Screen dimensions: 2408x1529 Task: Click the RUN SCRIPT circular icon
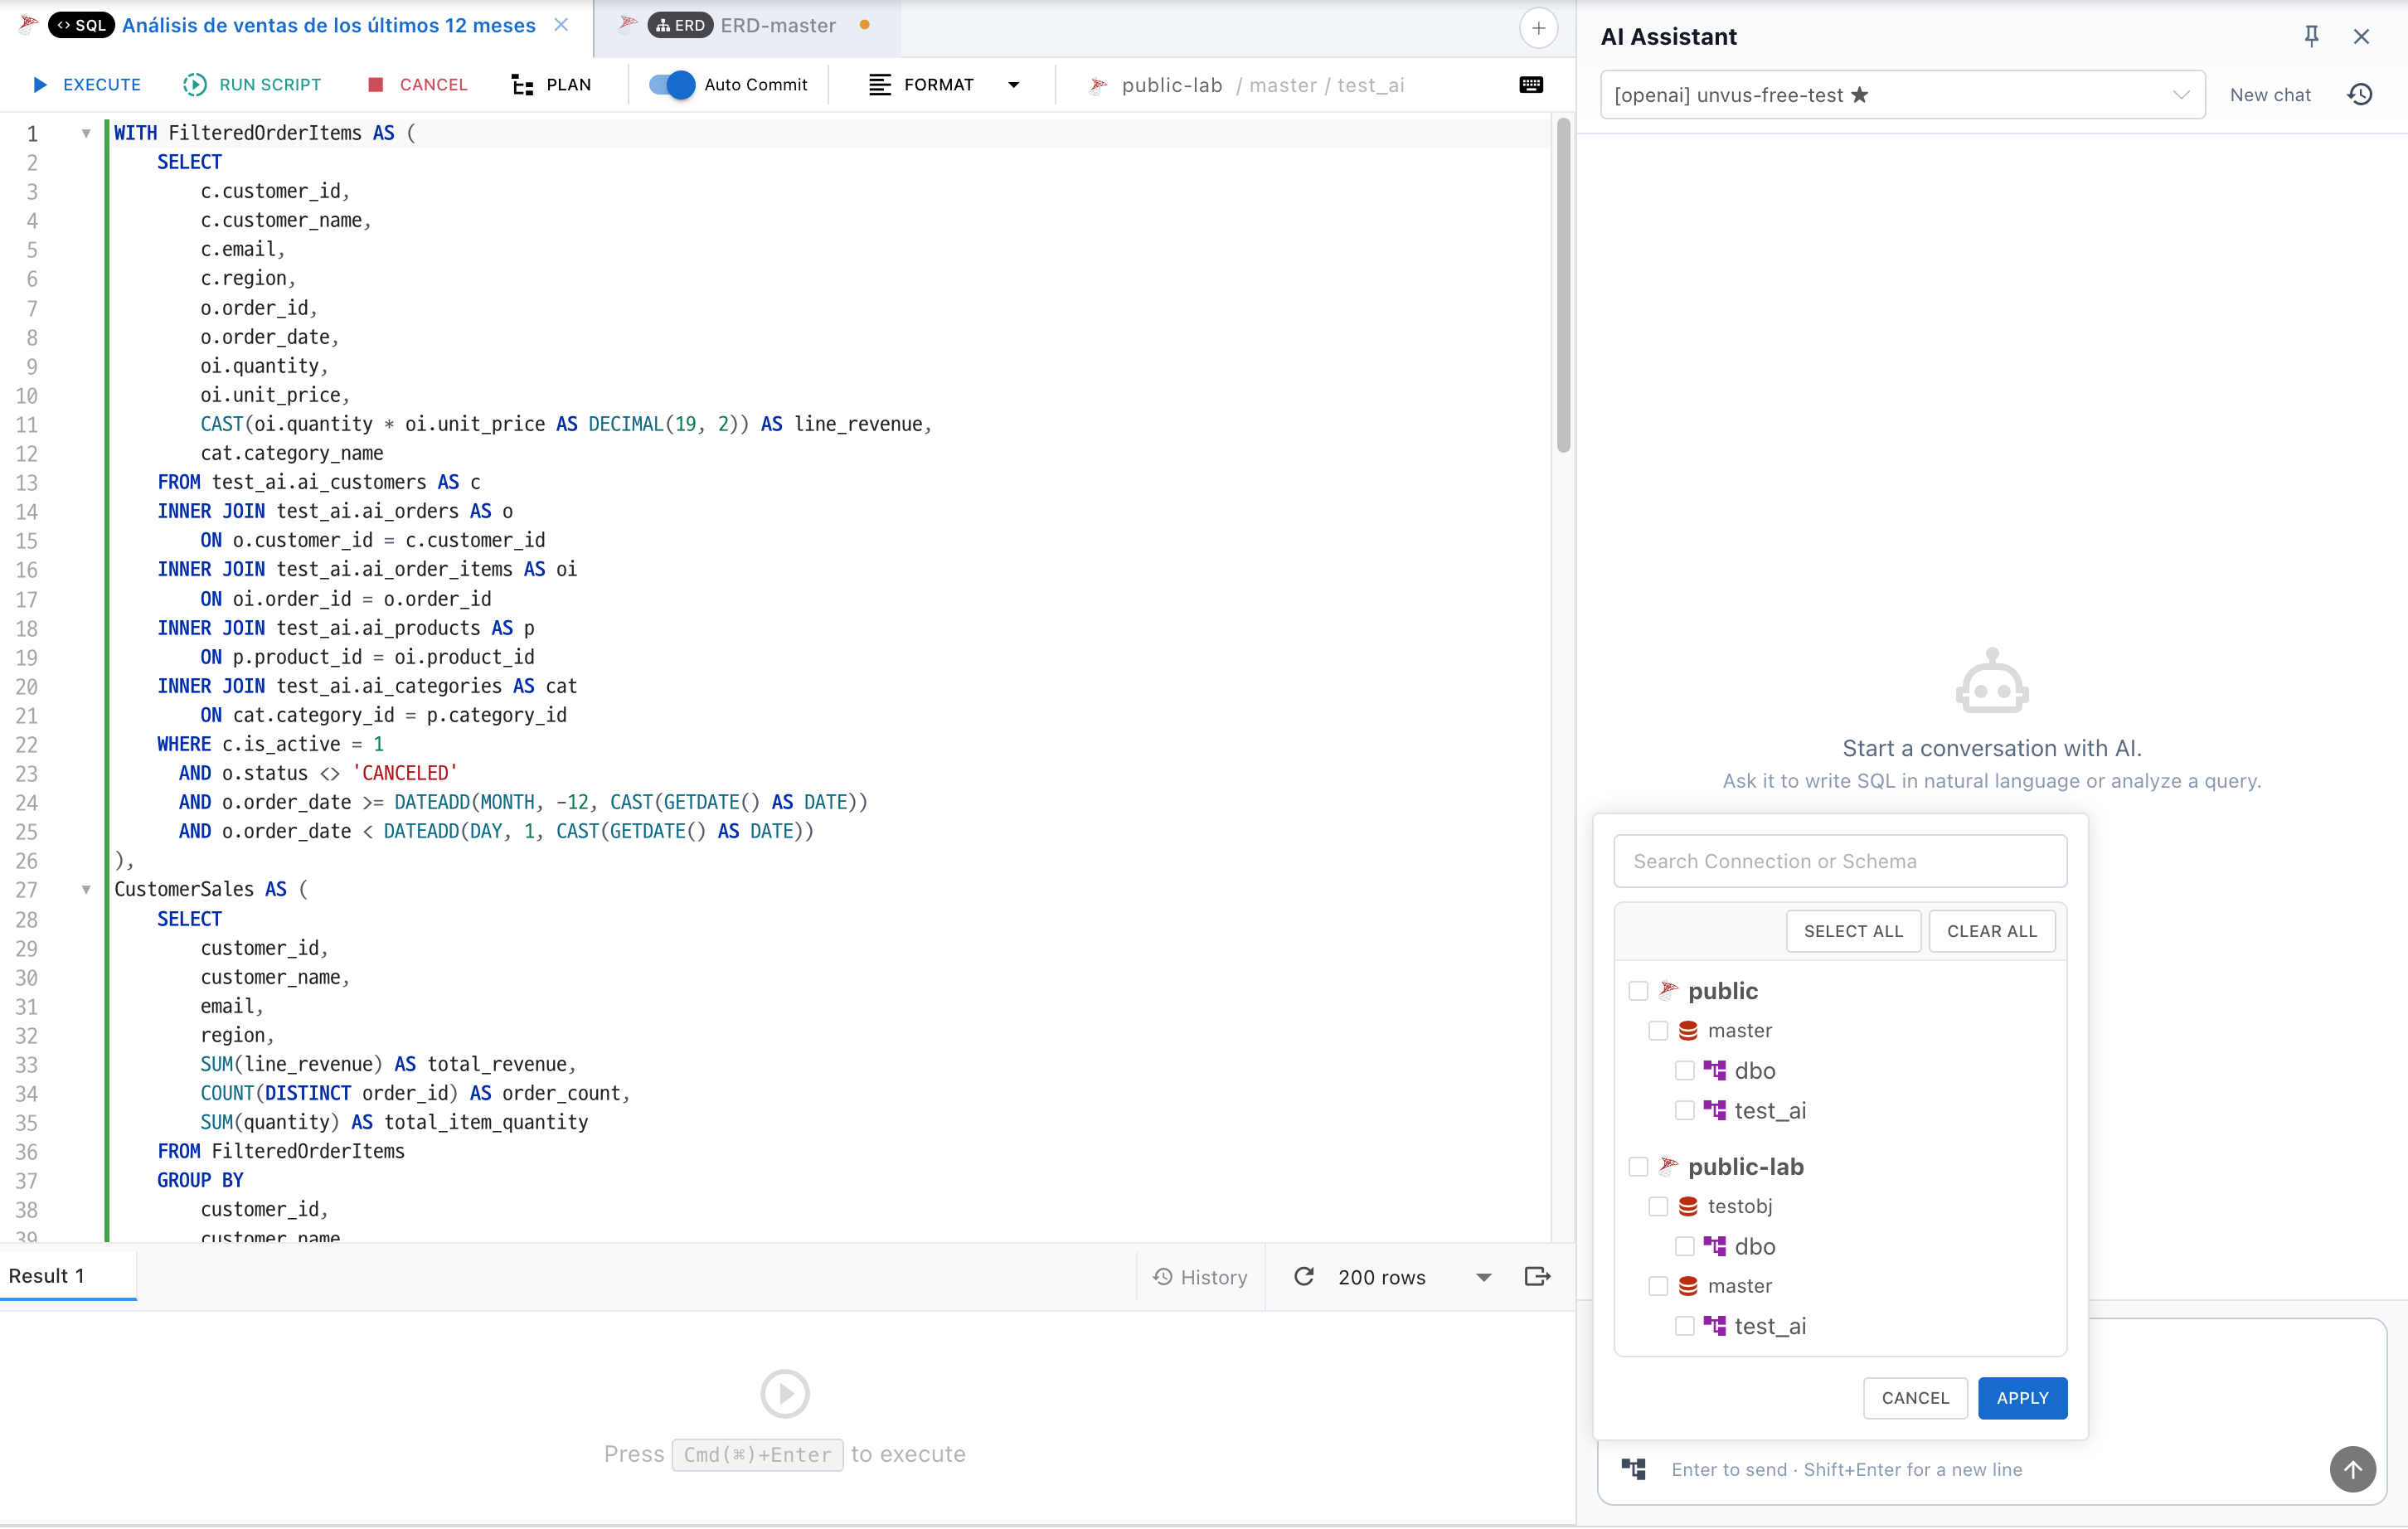[194, 85]
